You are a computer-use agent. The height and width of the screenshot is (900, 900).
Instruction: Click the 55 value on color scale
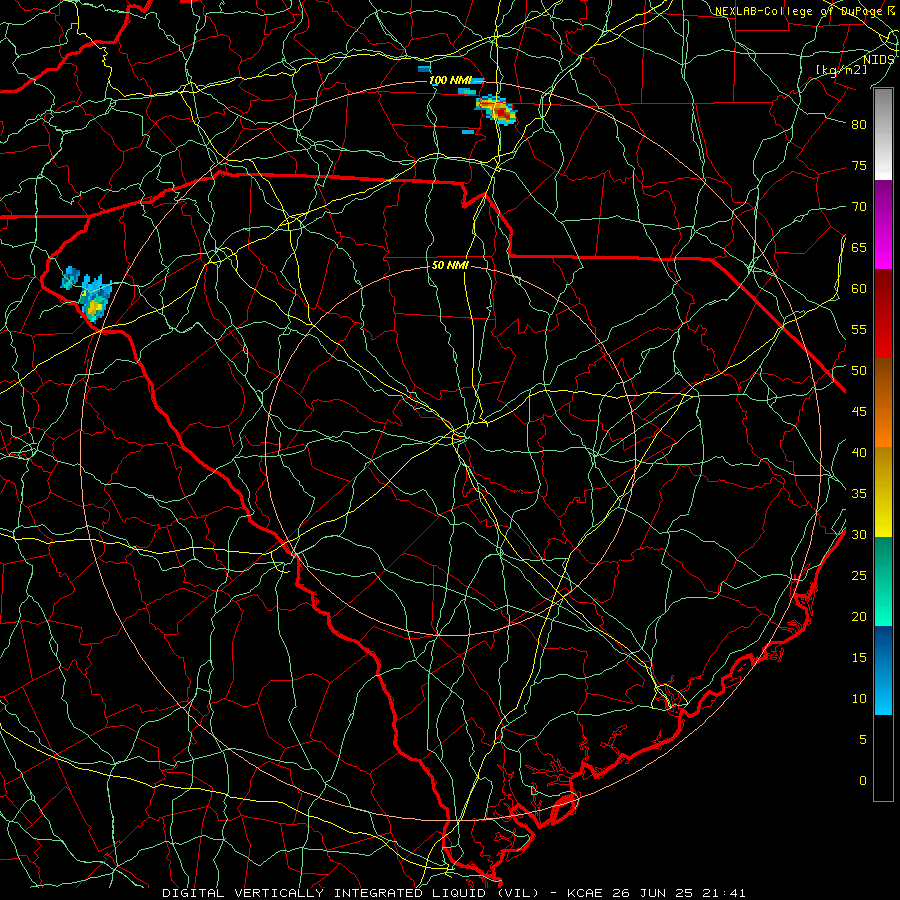(859, 329)
